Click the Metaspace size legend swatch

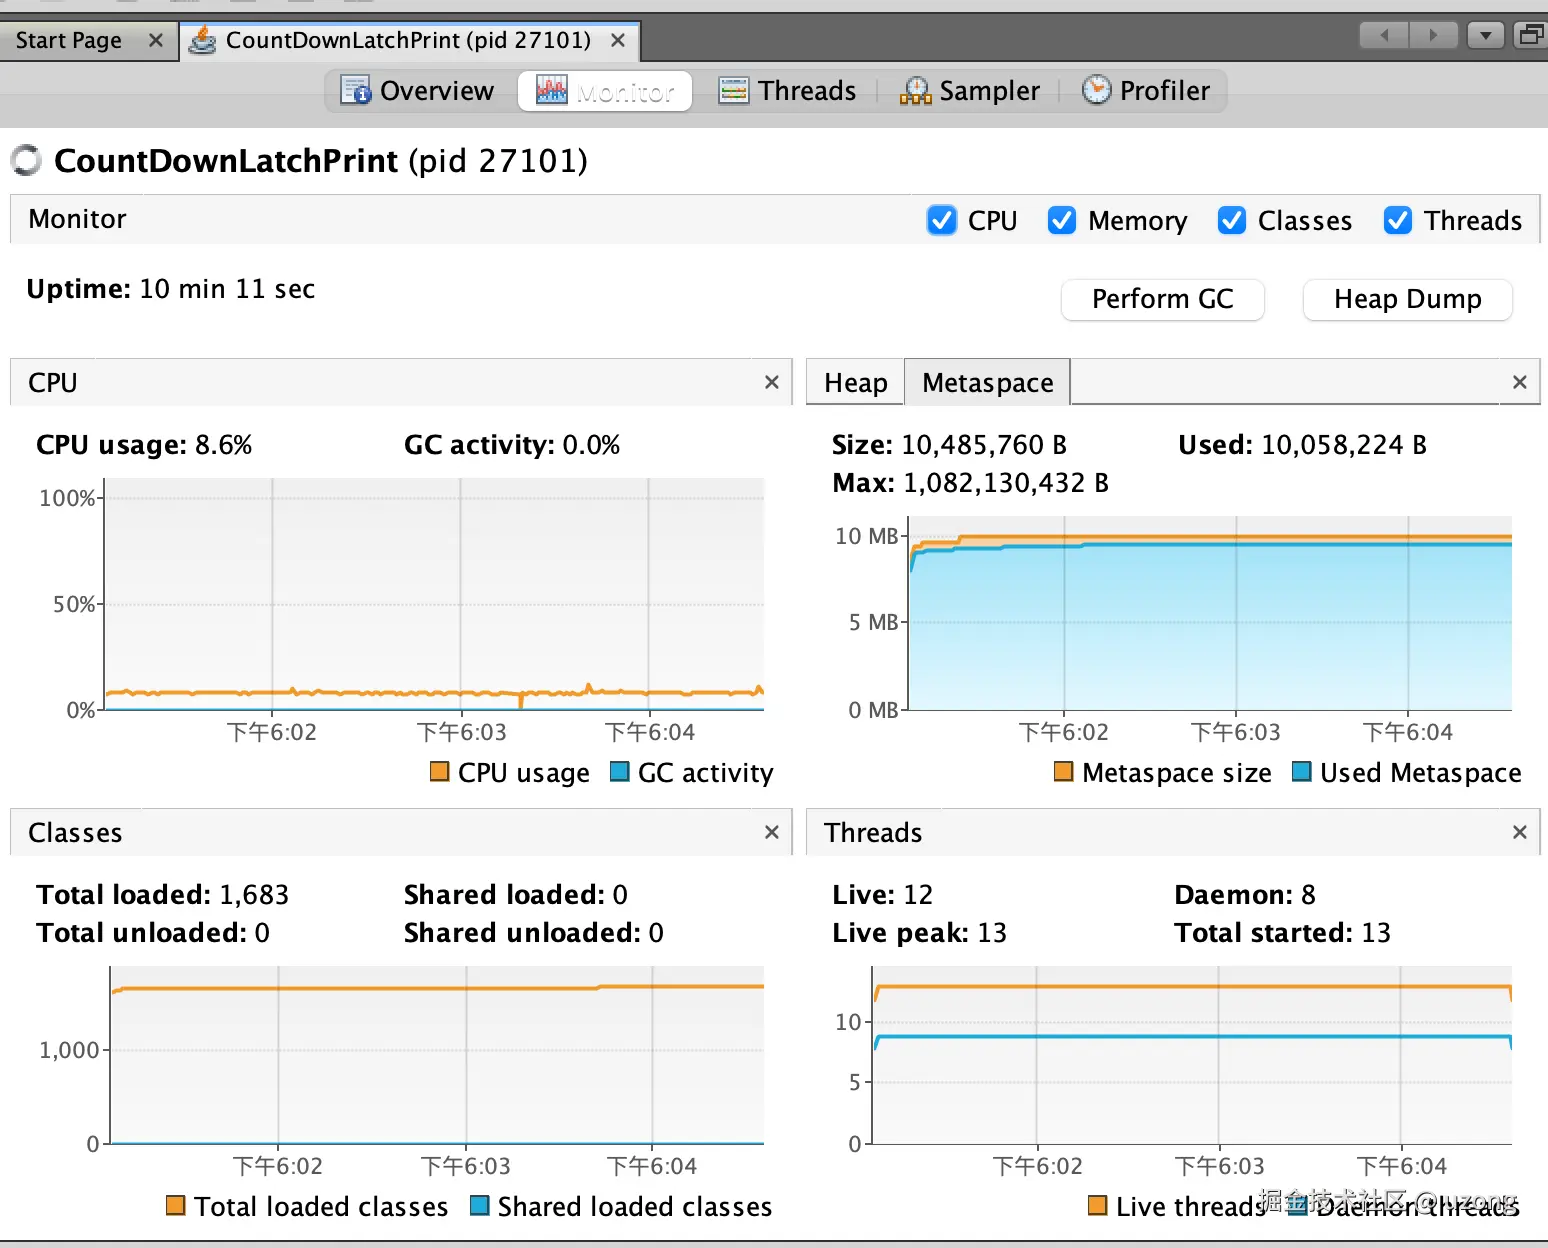click(x=1063, y=772)
